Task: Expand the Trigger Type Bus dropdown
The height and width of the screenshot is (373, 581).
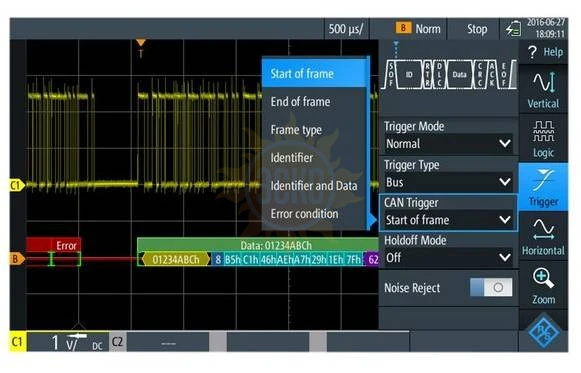Action: click(x=448, y=182)
